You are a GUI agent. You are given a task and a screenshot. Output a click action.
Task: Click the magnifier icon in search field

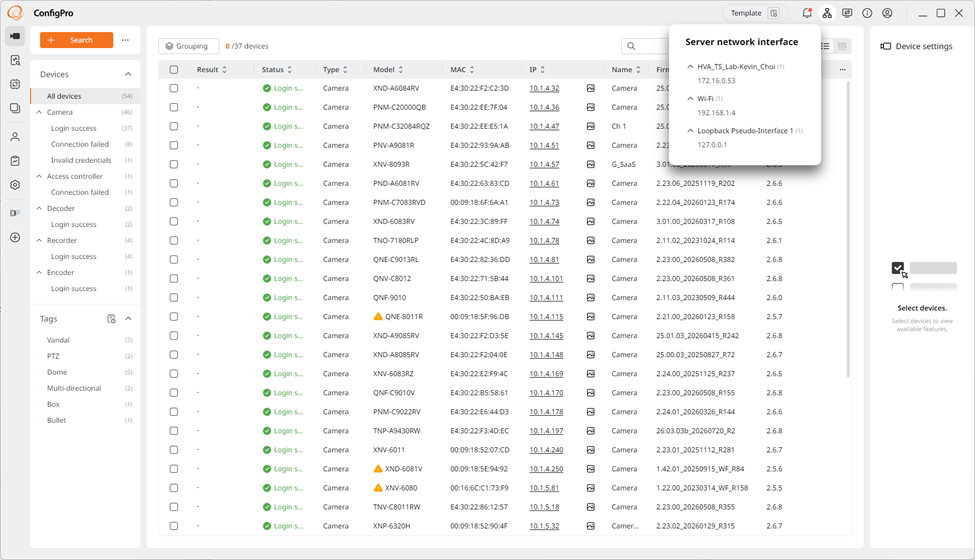(x=631, y=46)
